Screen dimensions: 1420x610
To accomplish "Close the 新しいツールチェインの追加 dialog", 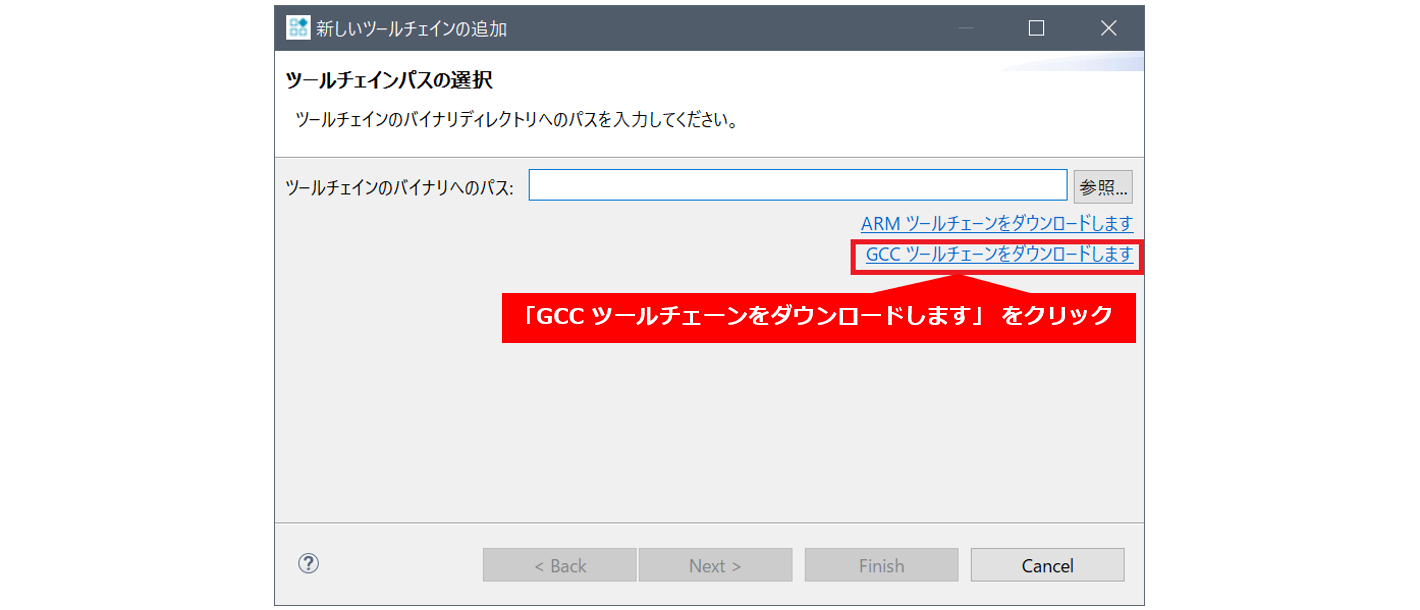I will pyautogui.click(x=1108, y=28).
